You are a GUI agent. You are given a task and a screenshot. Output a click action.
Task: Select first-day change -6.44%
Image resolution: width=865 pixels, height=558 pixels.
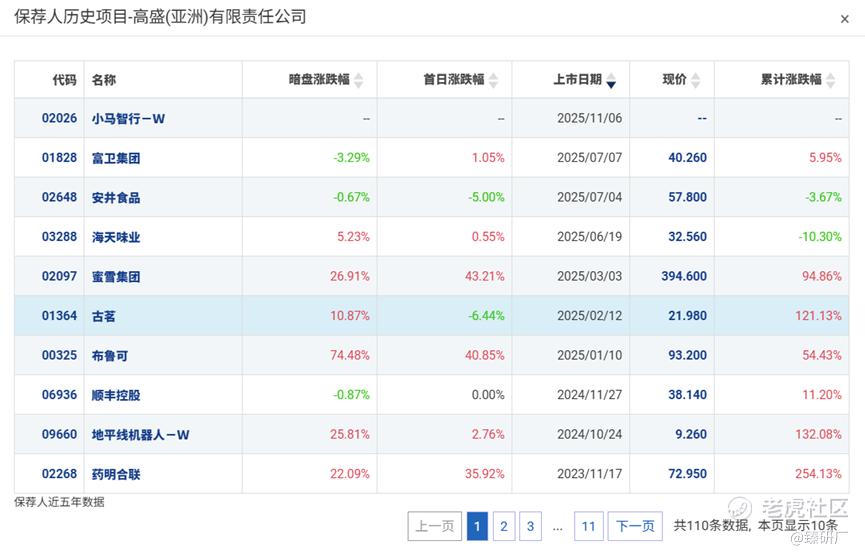tap(486, 316)
